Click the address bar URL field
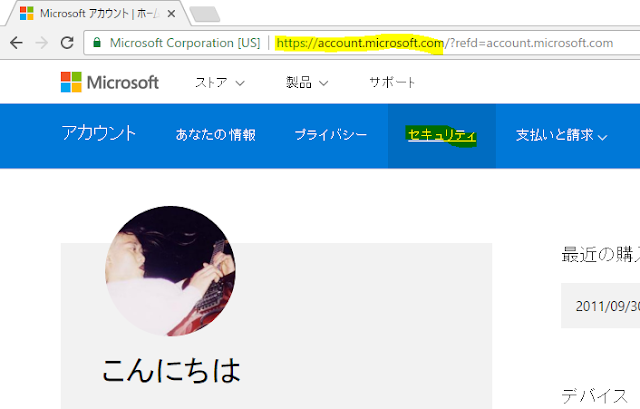Screen dimensions: 640x409 point(362,43)
